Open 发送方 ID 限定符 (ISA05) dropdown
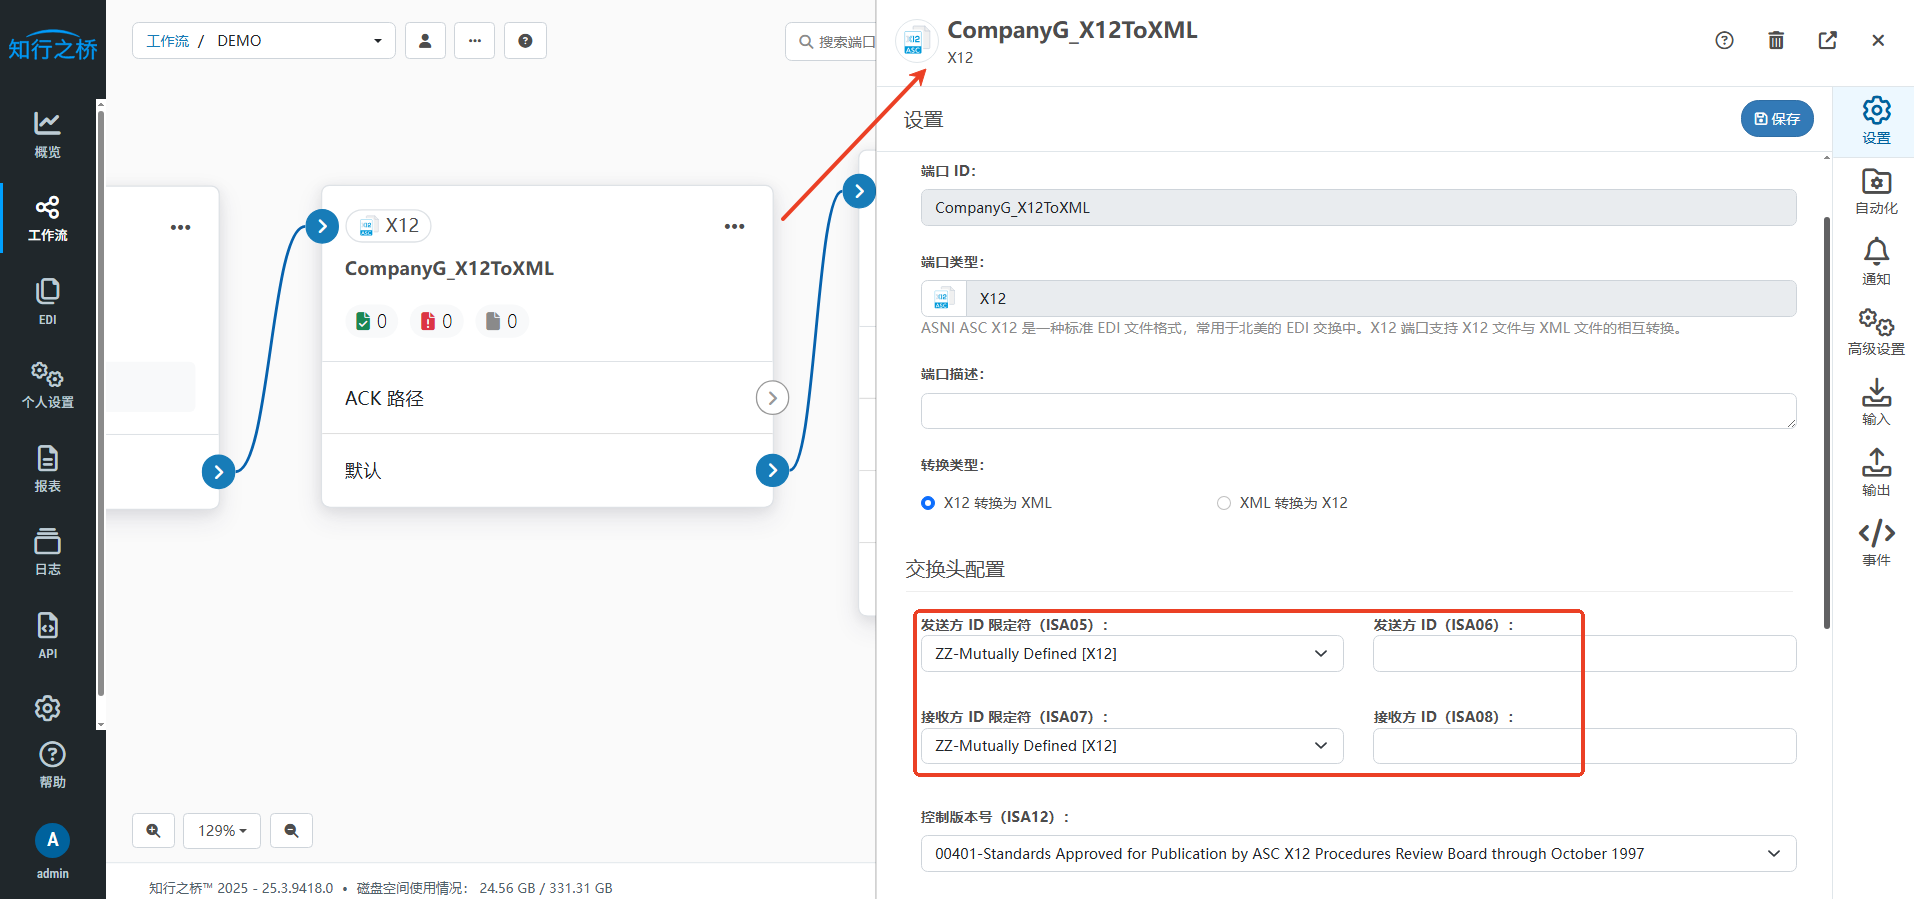Screen dimensions: 1914x899 pos(1131,654)
